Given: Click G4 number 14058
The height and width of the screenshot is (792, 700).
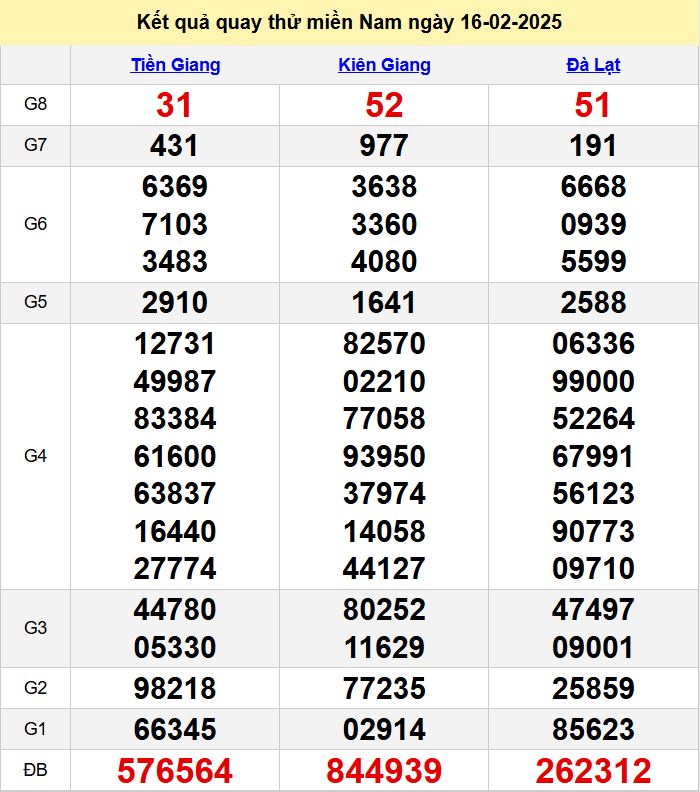Looking at the screenshot, I should point(384,531).
